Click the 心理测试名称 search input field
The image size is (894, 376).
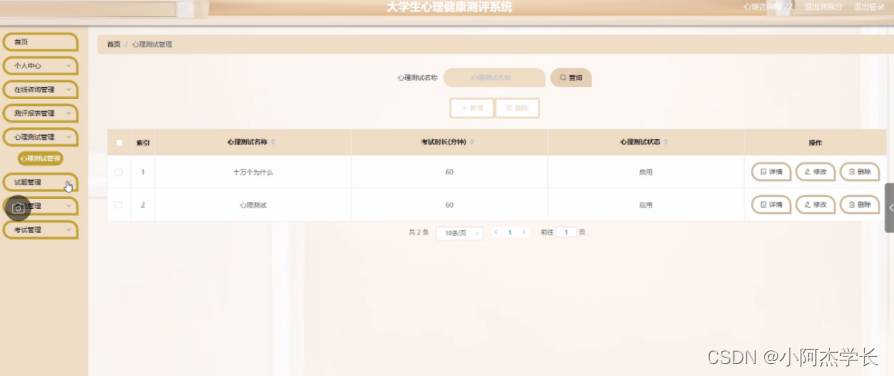point(494,78)
